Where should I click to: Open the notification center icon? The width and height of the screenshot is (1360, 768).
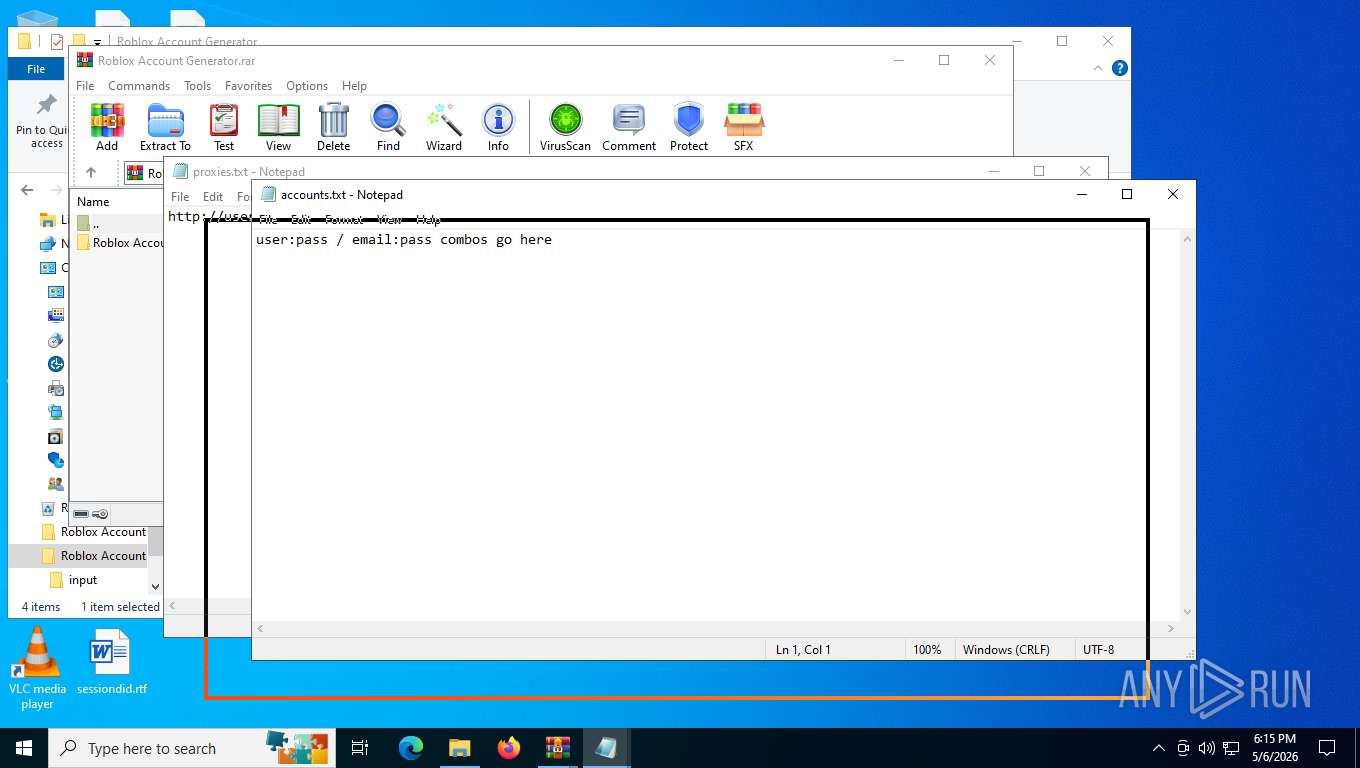click(x=1327, y=748)
